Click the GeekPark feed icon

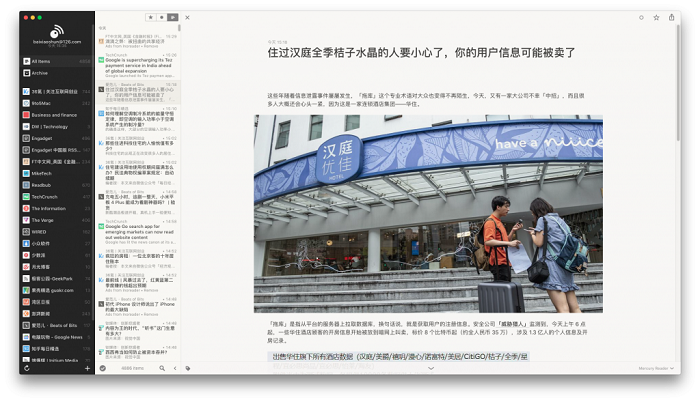click(26, 278)
